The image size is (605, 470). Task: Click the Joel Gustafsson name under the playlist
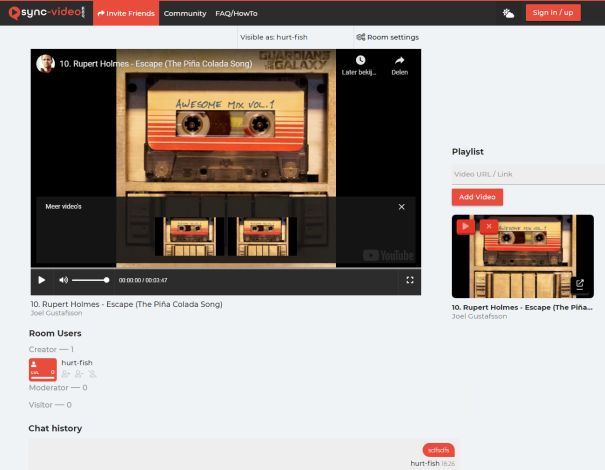479,316
